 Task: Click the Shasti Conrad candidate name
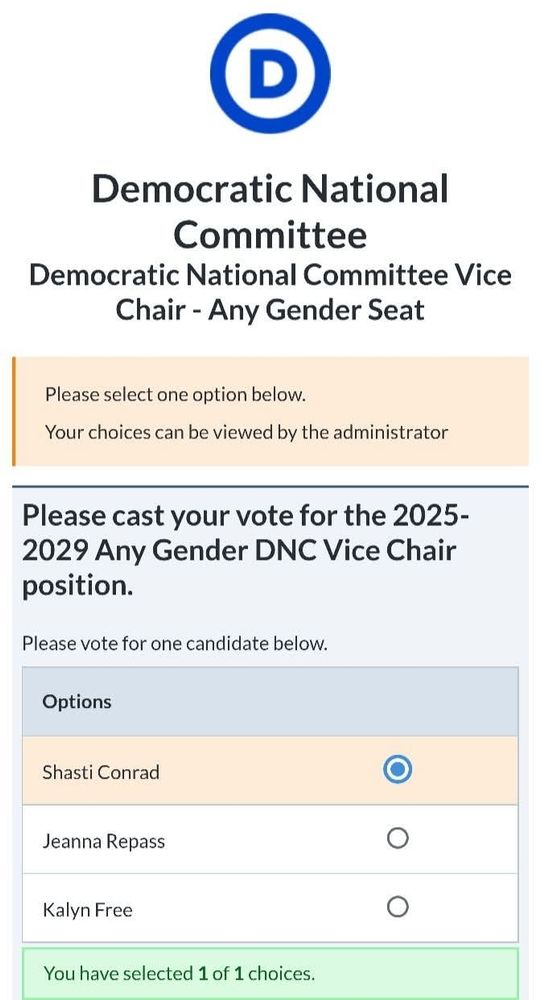tap(101, 772)
